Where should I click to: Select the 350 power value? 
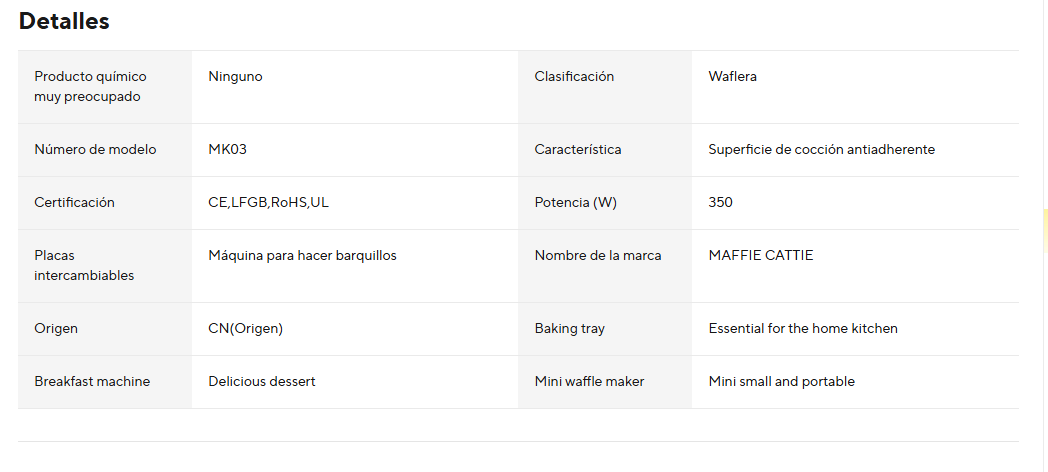[x=720, y=203]
